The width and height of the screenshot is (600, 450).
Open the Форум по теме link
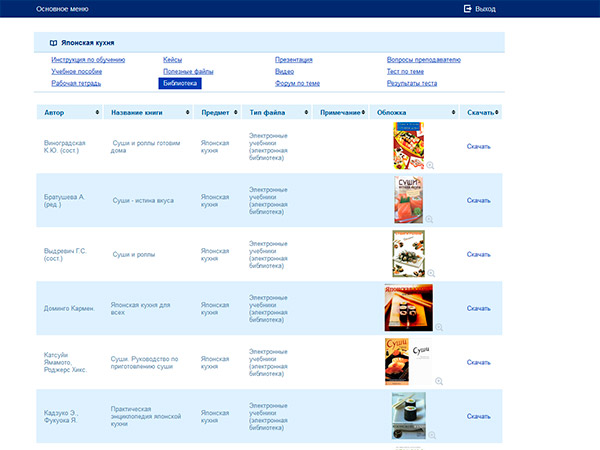pos(297,84)
